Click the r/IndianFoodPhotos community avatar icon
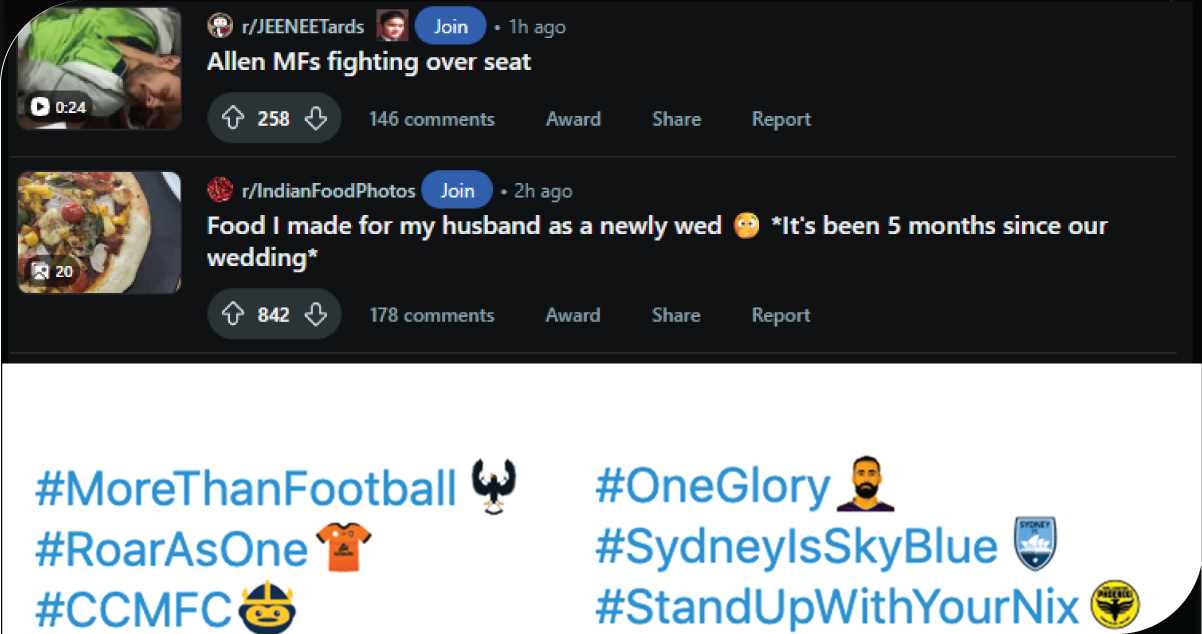Image resolution: width=1202 pixels, height=634 pixels. [219, 190]
